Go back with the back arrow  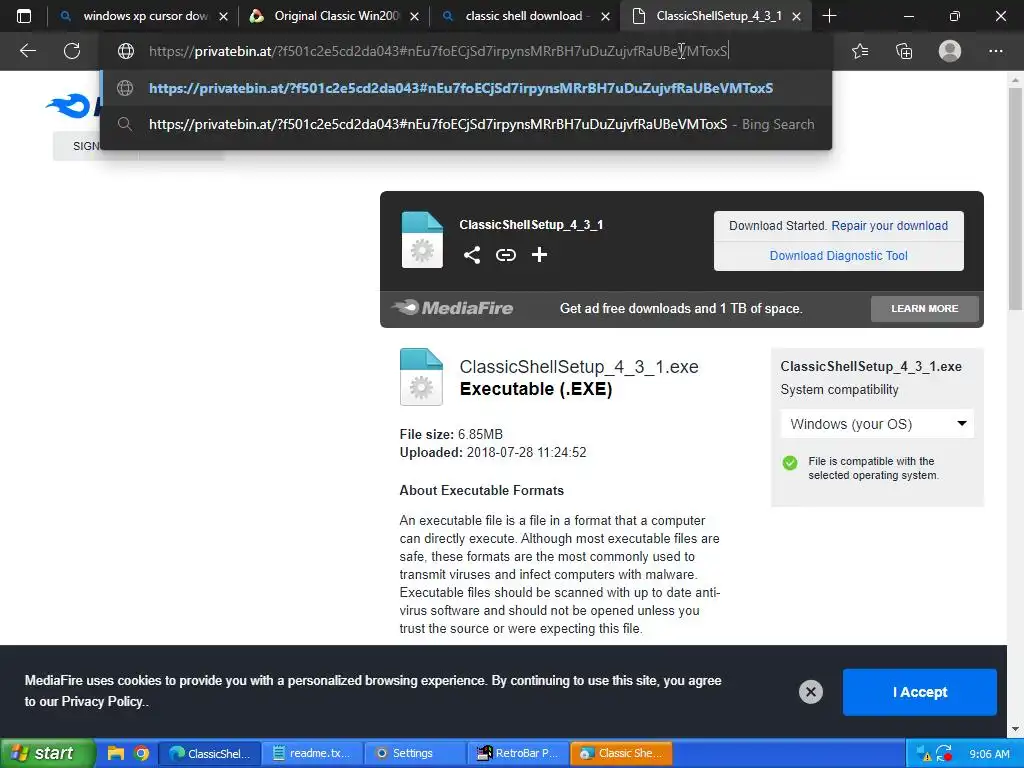click(27, 51)
